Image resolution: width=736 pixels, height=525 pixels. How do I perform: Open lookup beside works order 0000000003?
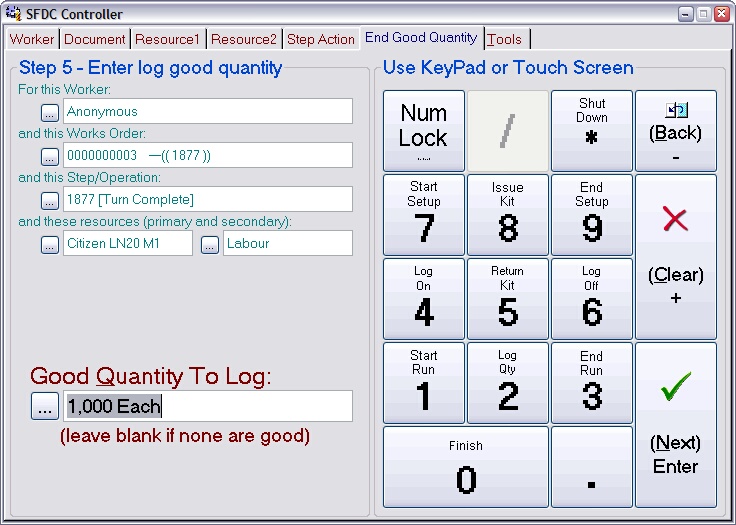50,157
